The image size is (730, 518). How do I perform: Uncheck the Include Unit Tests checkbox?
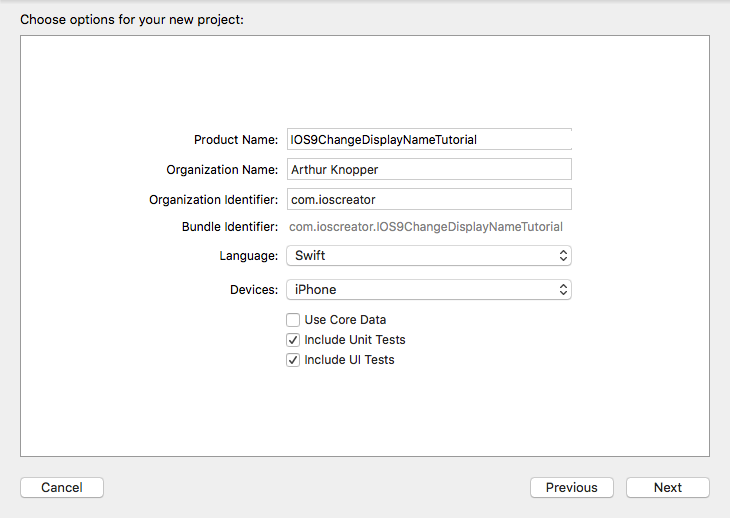293,340
